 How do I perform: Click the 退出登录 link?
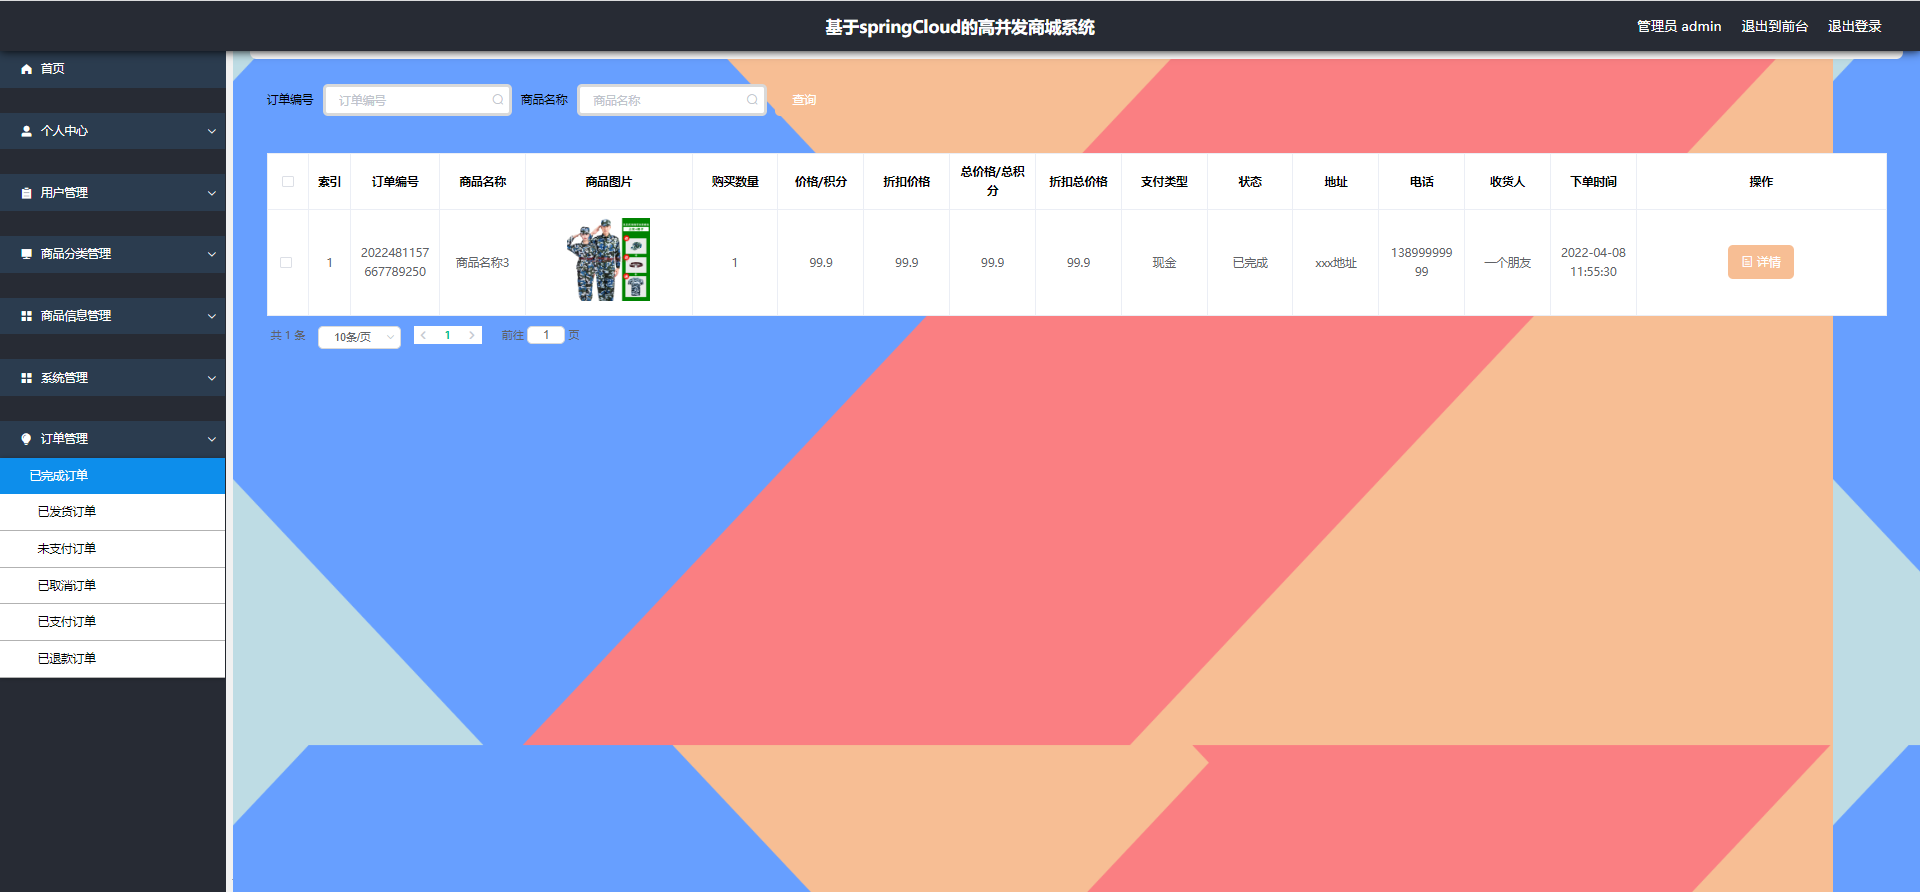click(x=1854, y=27)
